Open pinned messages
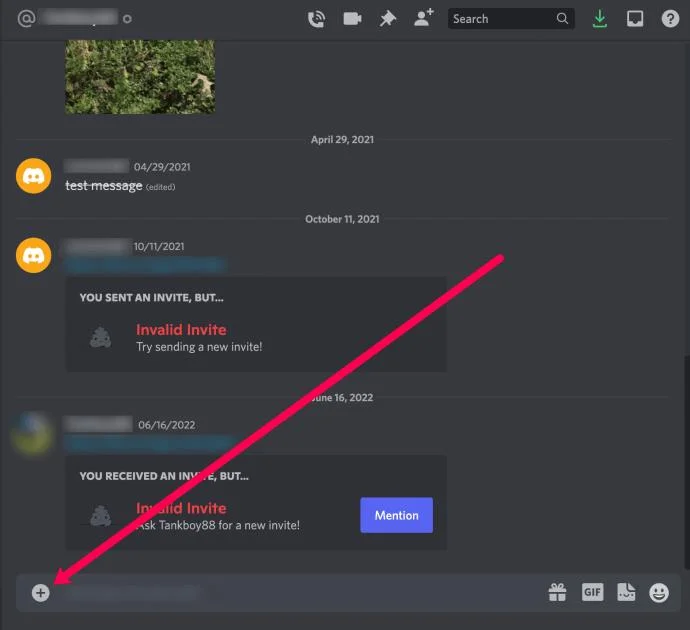 (x=388, y=19)
